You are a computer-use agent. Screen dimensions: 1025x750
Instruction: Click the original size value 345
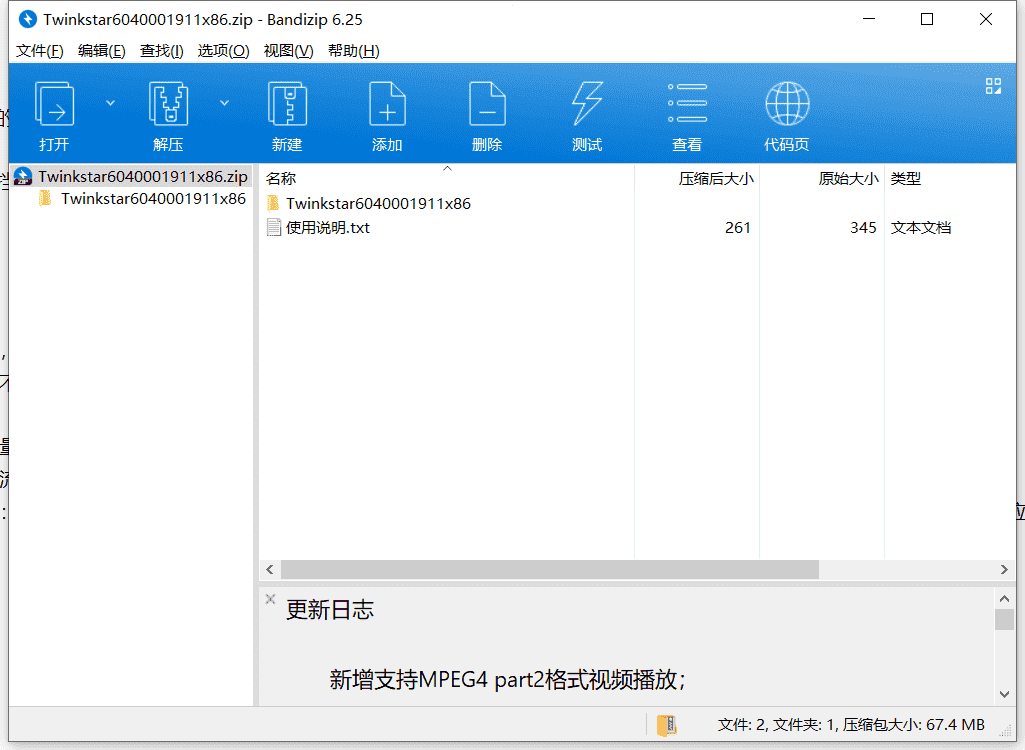(863, 228)
